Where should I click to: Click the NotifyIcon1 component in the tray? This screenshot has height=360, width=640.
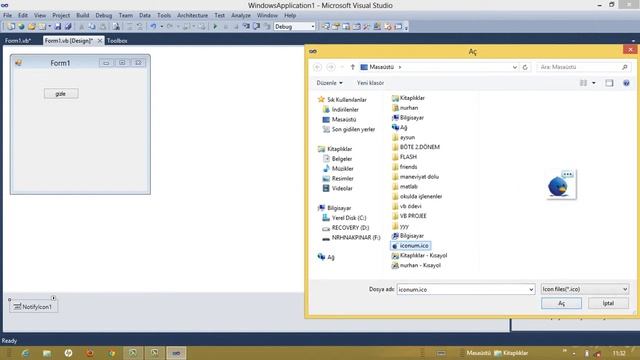tap(33, 307)
